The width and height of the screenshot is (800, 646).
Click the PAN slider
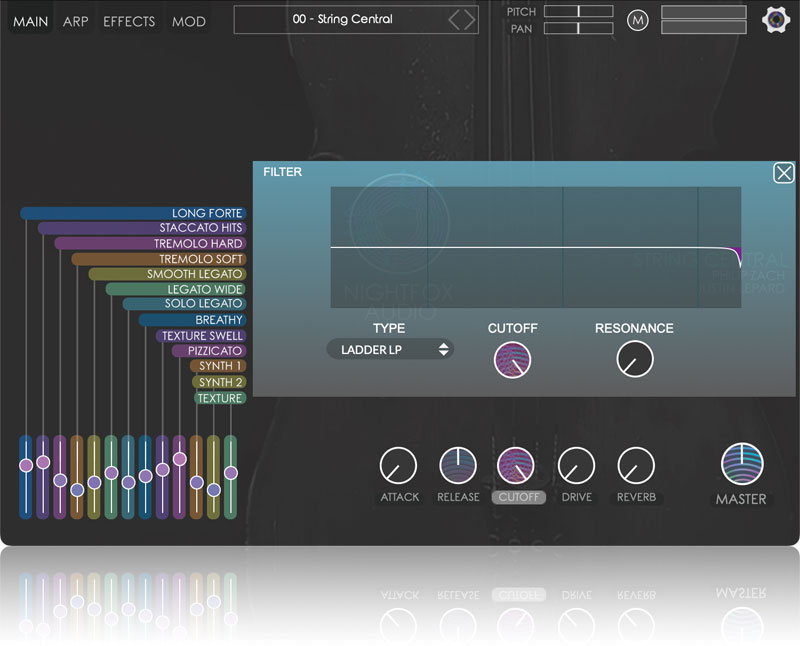point(579,29)
